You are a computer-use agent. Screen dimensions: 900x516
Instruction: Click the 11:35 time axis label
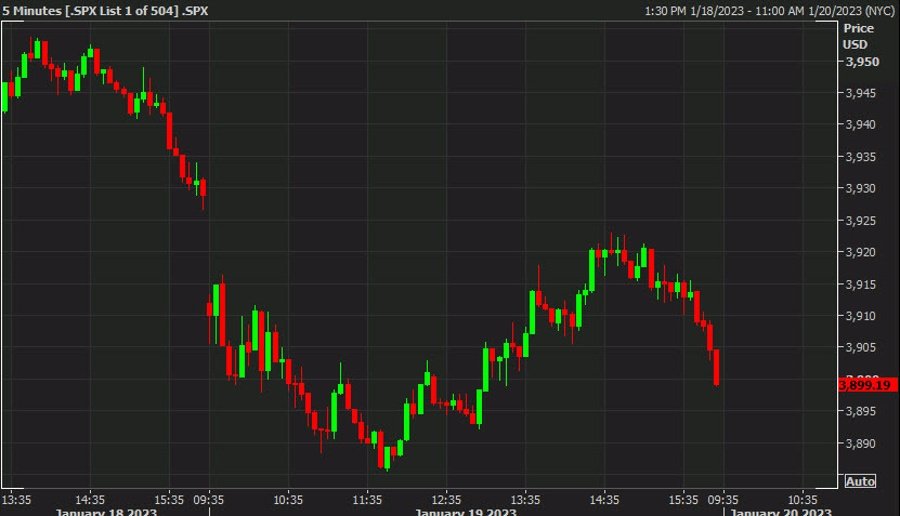pyautogui.click(x=367, y=499)
